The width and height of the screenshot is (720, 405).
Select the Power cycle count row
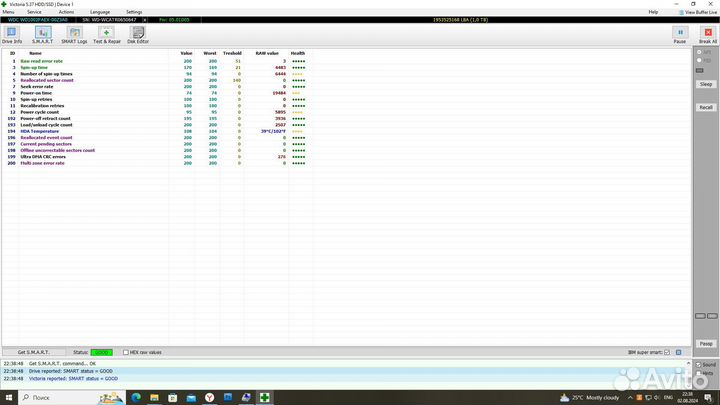(x=158, y=112)
